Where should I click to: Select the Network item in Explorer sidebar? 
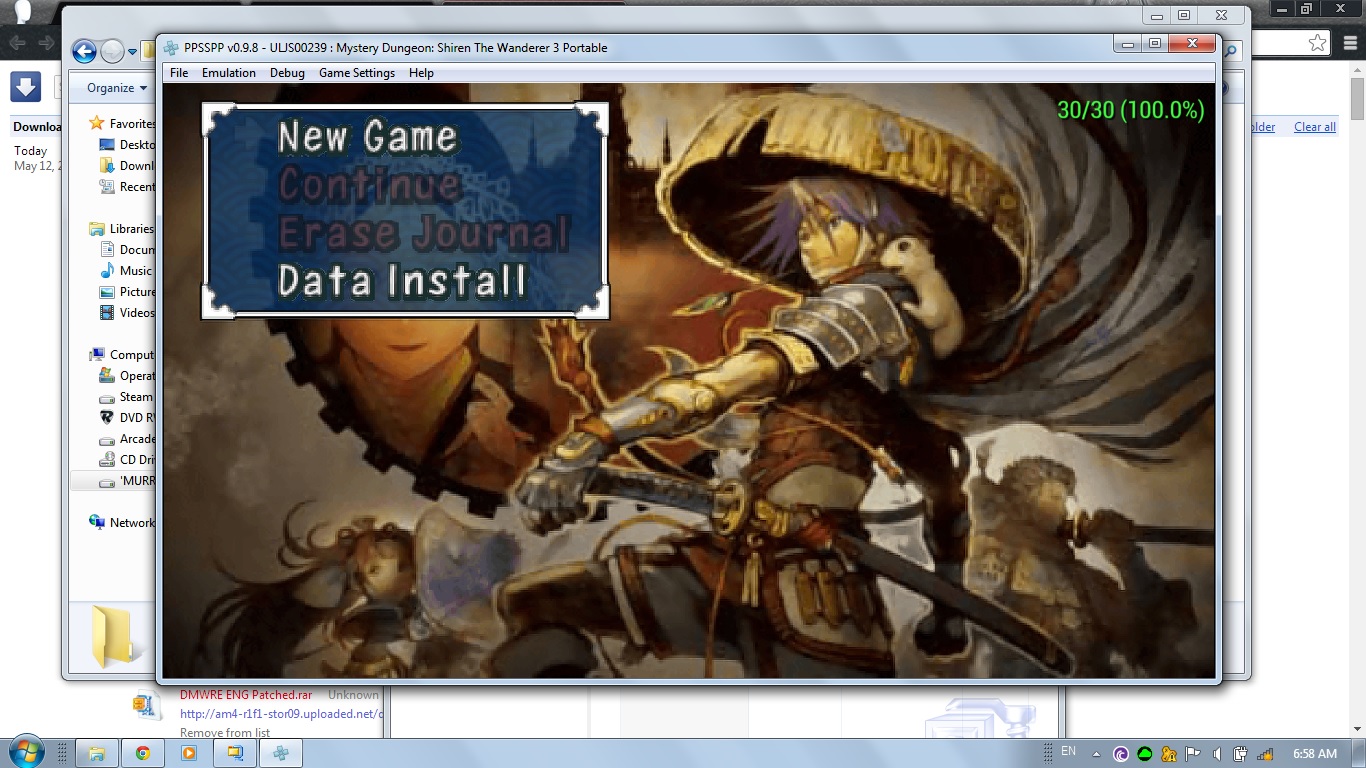click(131, 523)
